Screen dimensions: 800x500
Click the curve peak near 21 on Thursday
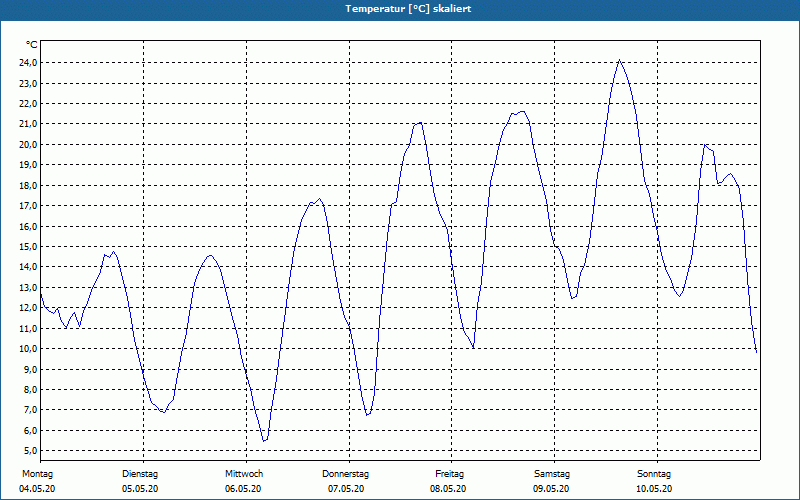(x=420, y=122)
